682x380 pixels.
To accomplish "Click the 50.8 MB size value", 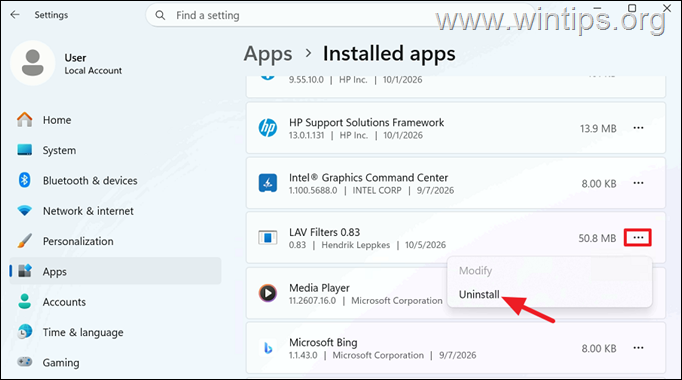I will click(x=597, y=238).
